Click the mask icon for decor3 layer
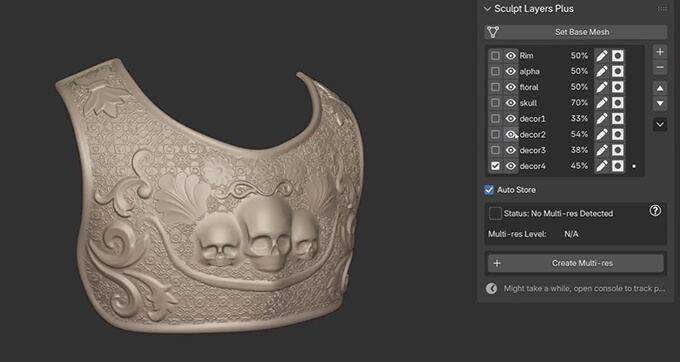 pos(618,150)
